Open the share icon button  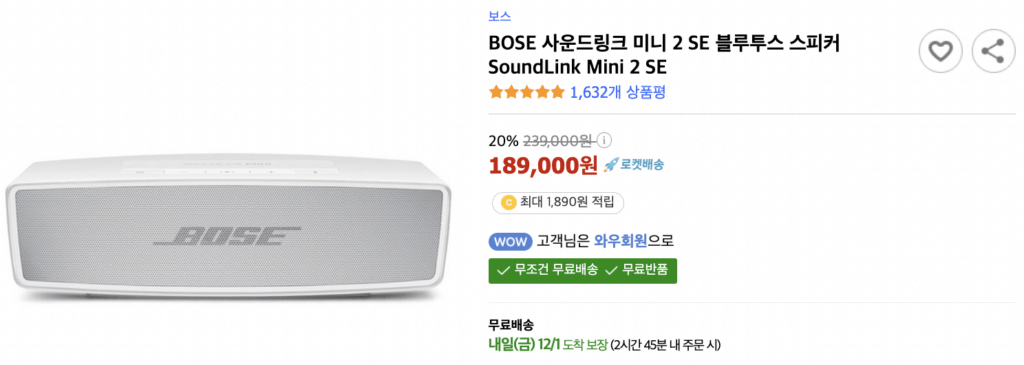pos(993,51)
